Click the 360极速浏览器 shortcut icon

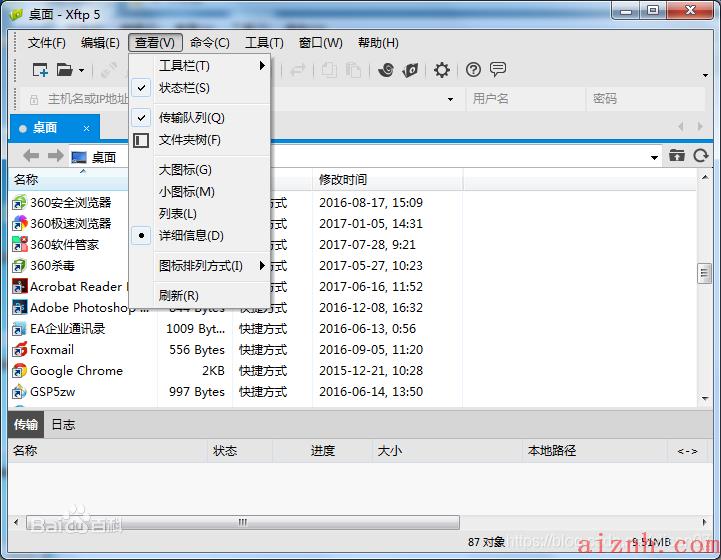pyautogui.click(x=19, y=223)
